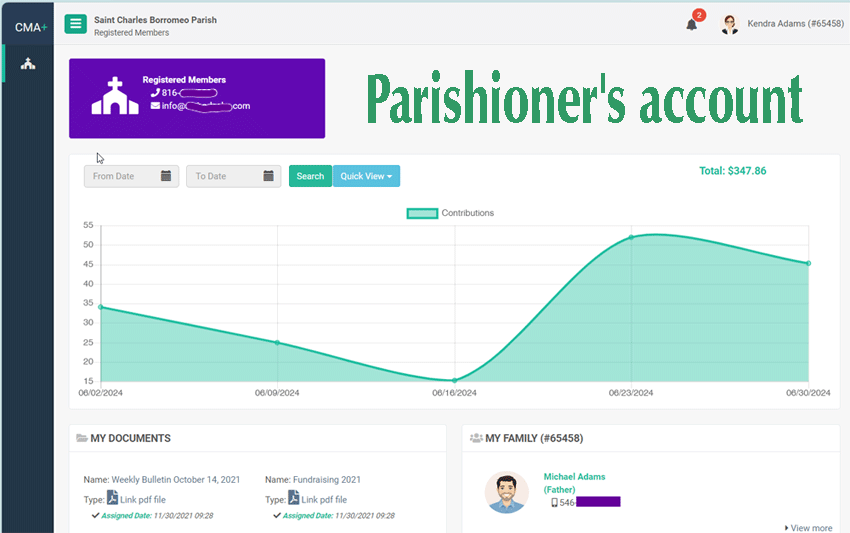Open the notifications bell icon
The width and height of the screenshot is (850, 533).
coord(691,24)
